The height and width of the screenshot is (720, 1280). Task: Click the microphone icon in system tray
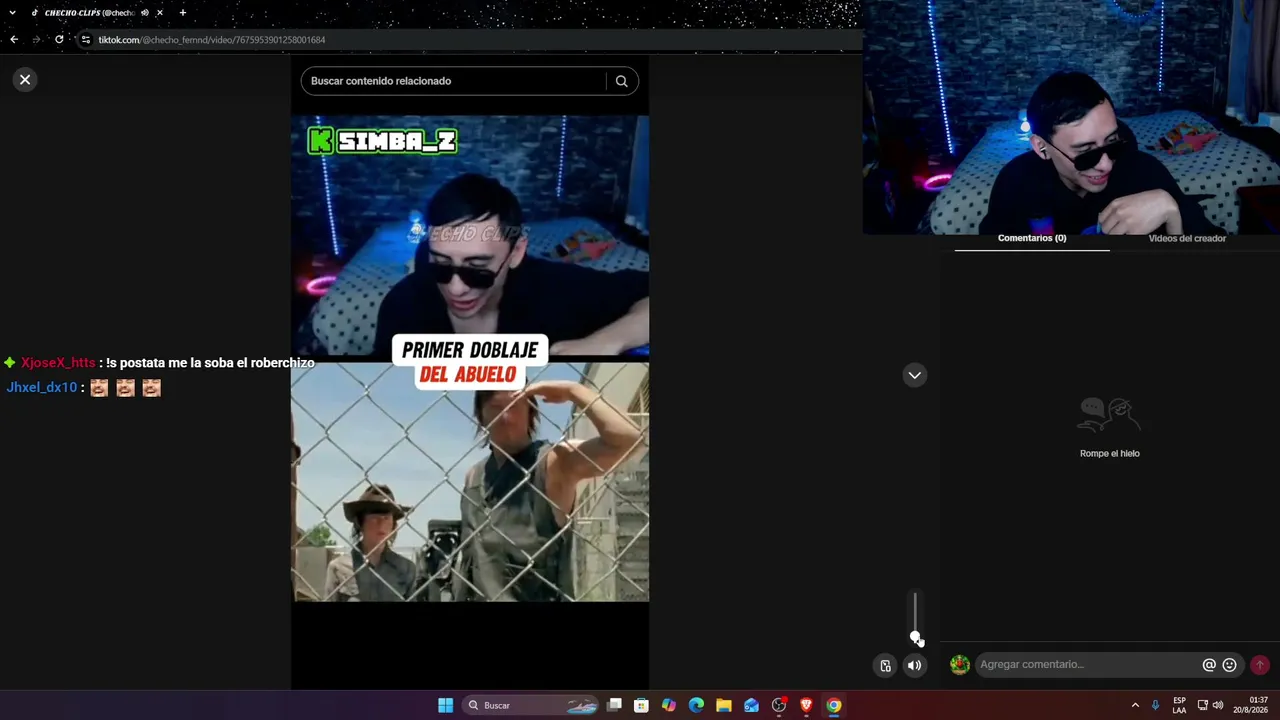tap(1156, 705)
